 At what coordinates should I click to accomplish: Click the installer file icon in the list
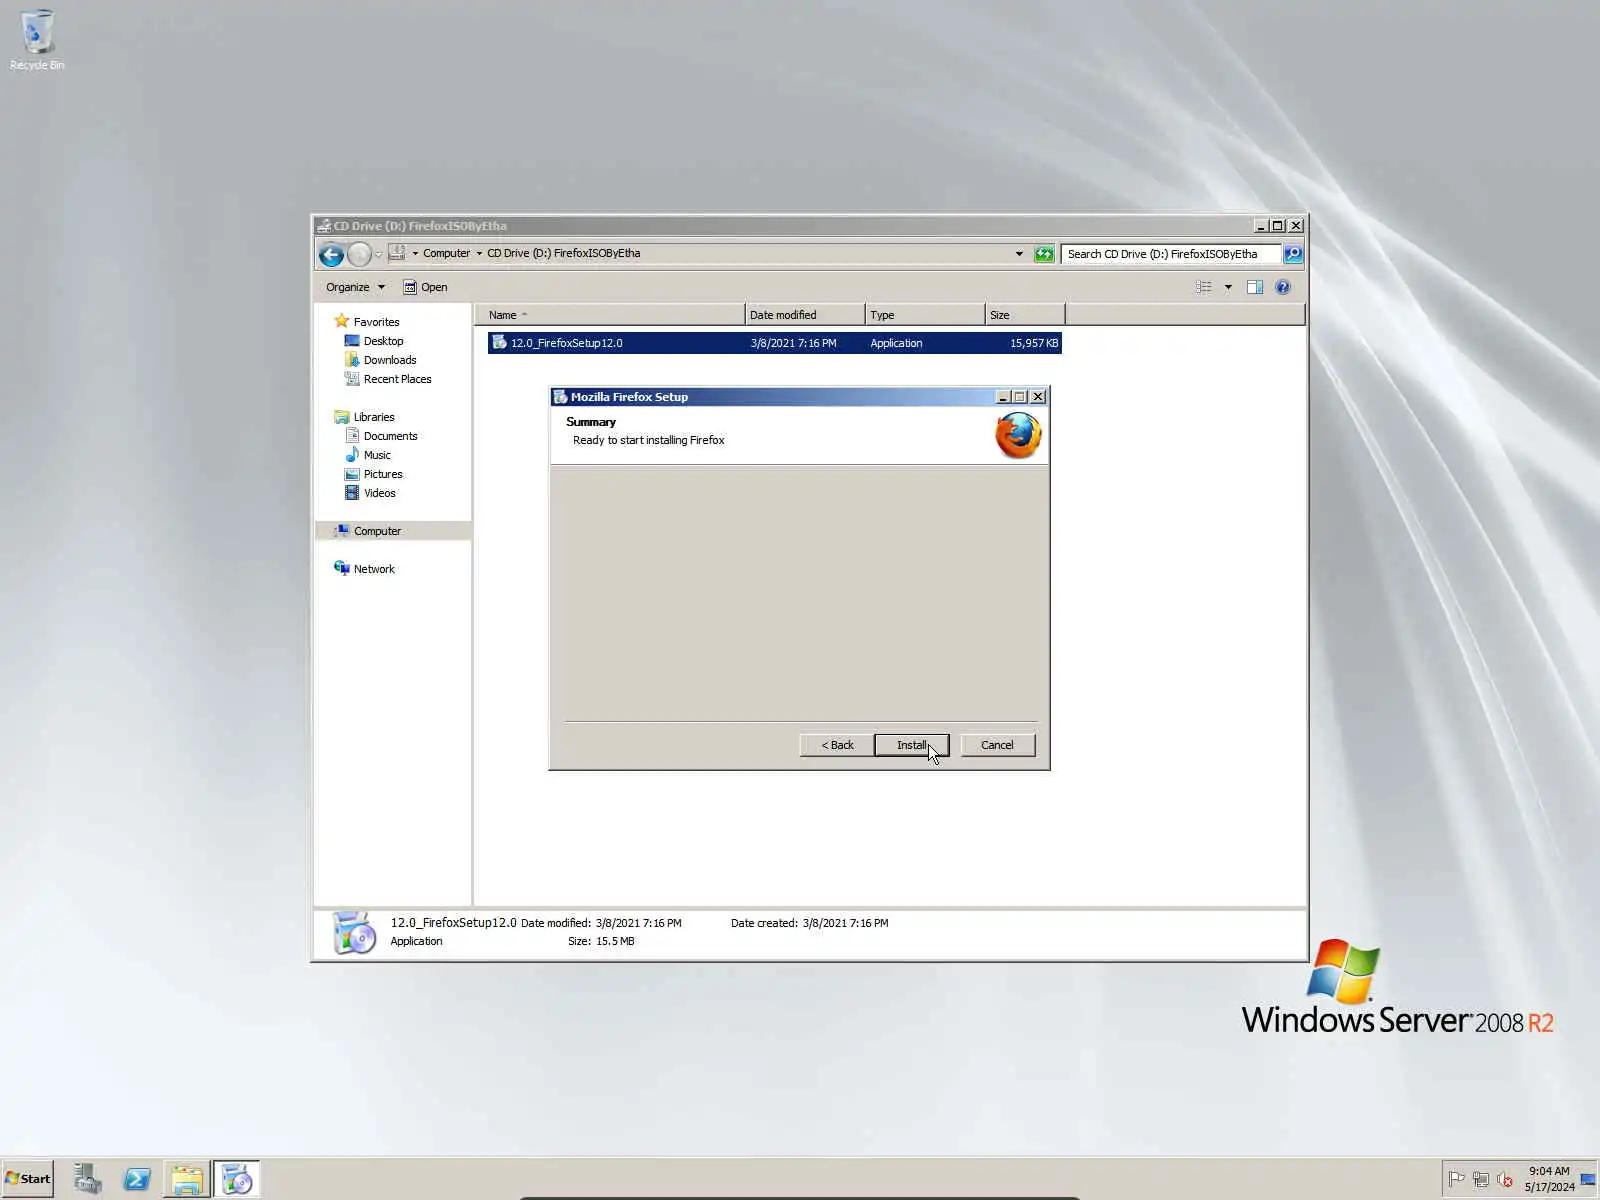coord(499,343)
